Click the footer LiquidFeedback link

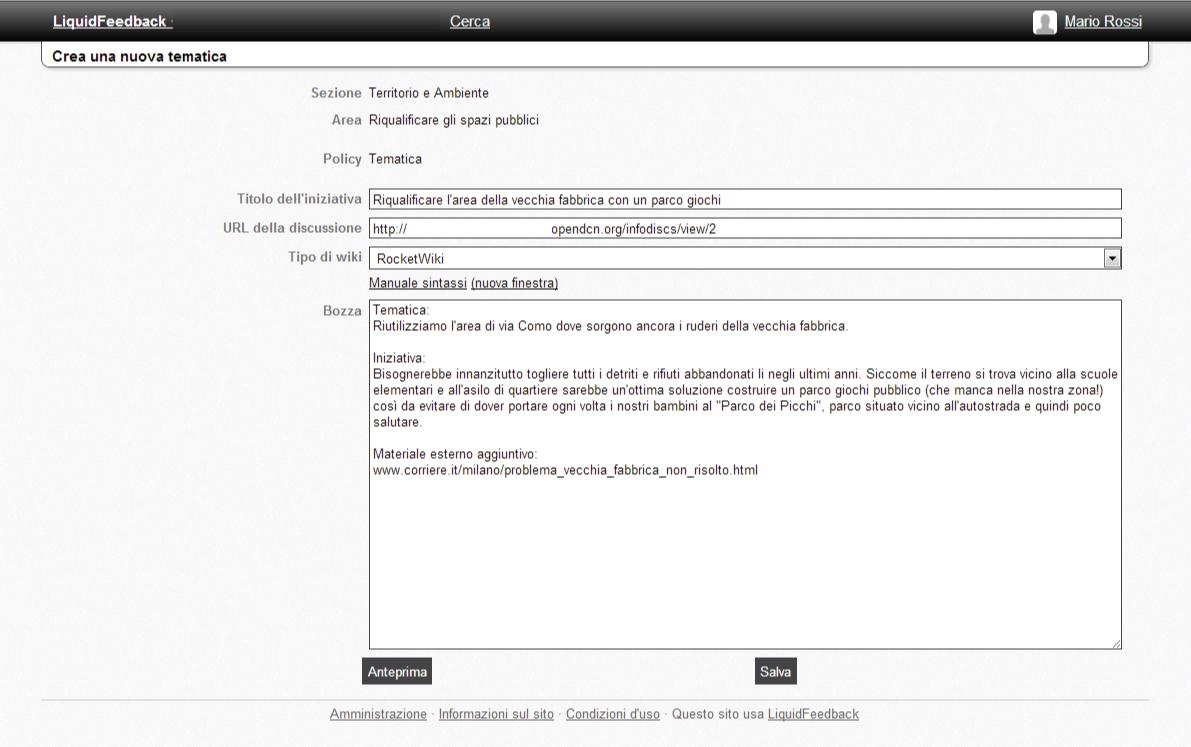coord(813,714)
